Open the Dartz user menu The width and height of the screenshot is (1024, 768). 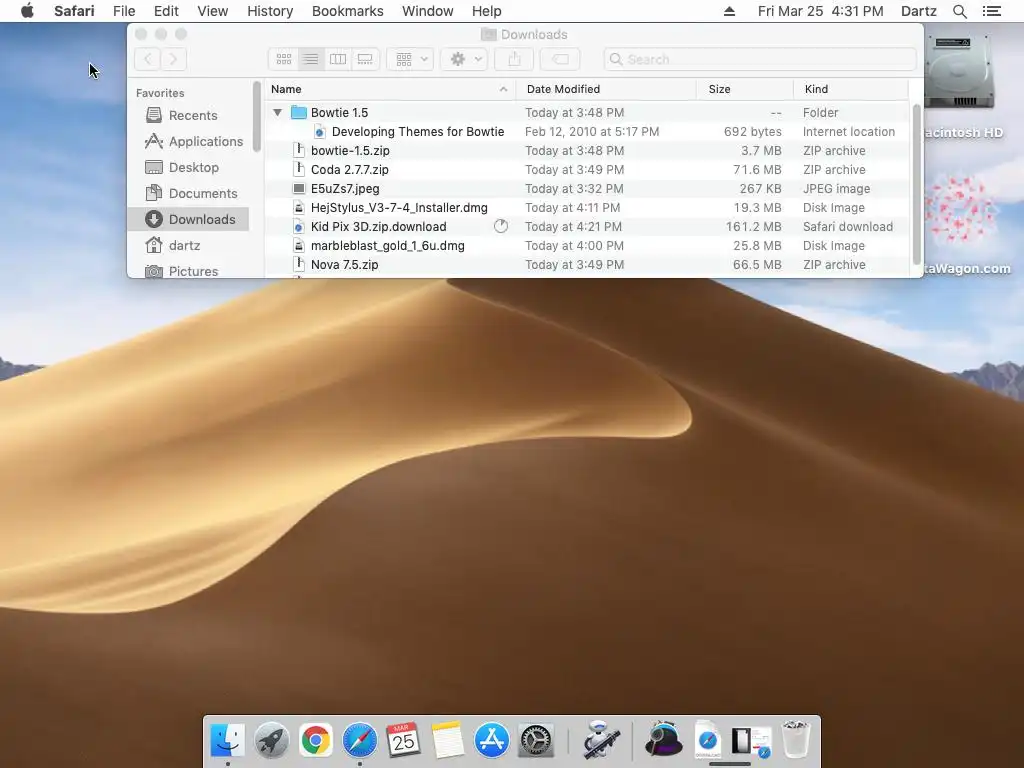point(918,11)
